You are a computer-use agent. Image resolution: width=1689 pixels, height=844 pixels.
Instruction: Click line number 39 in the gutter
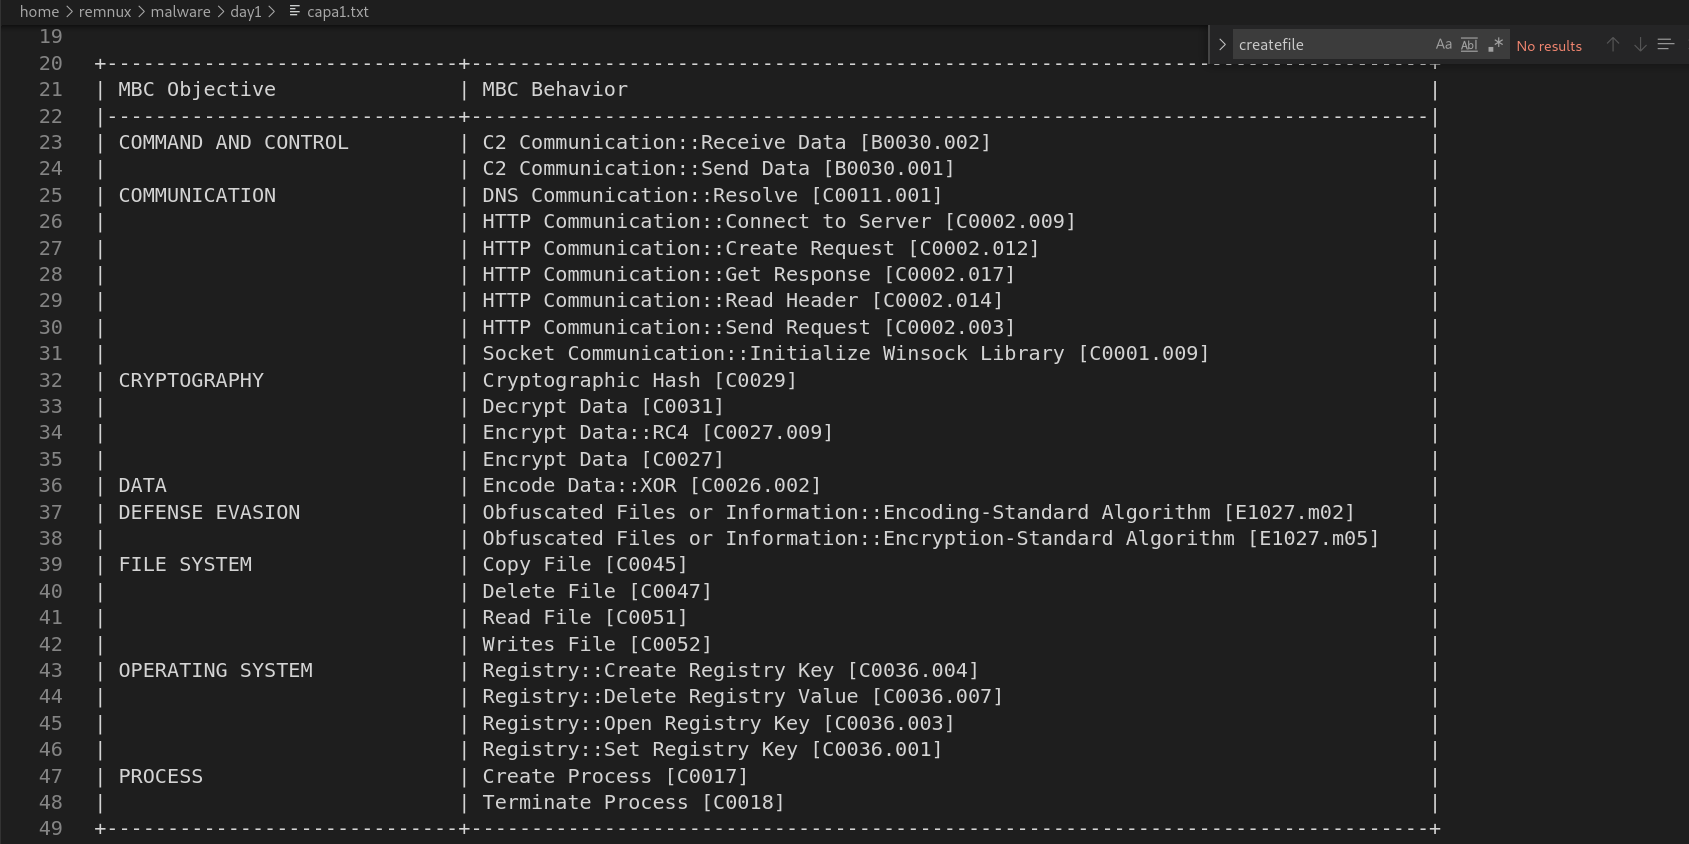(x=50, y=564)
